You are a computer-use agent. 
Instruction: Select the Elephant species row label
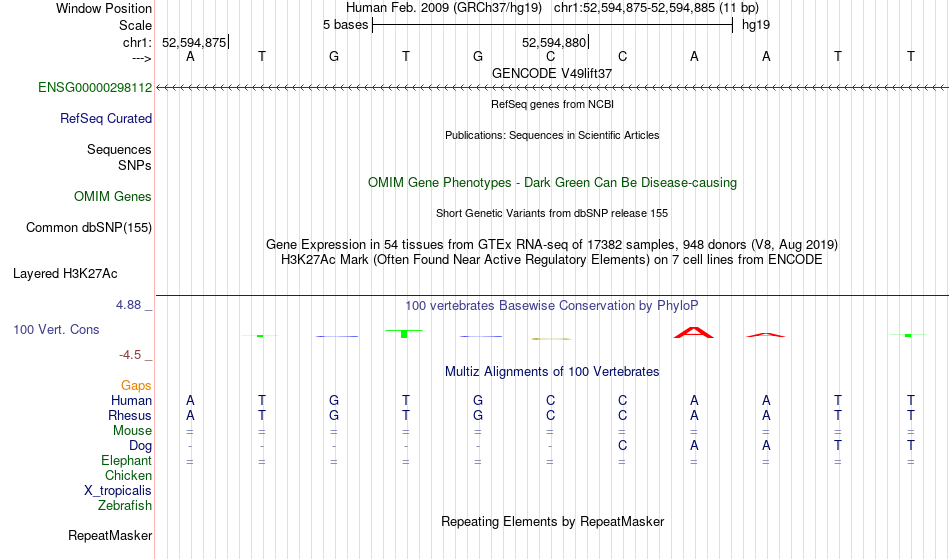(x=126, y=461)
